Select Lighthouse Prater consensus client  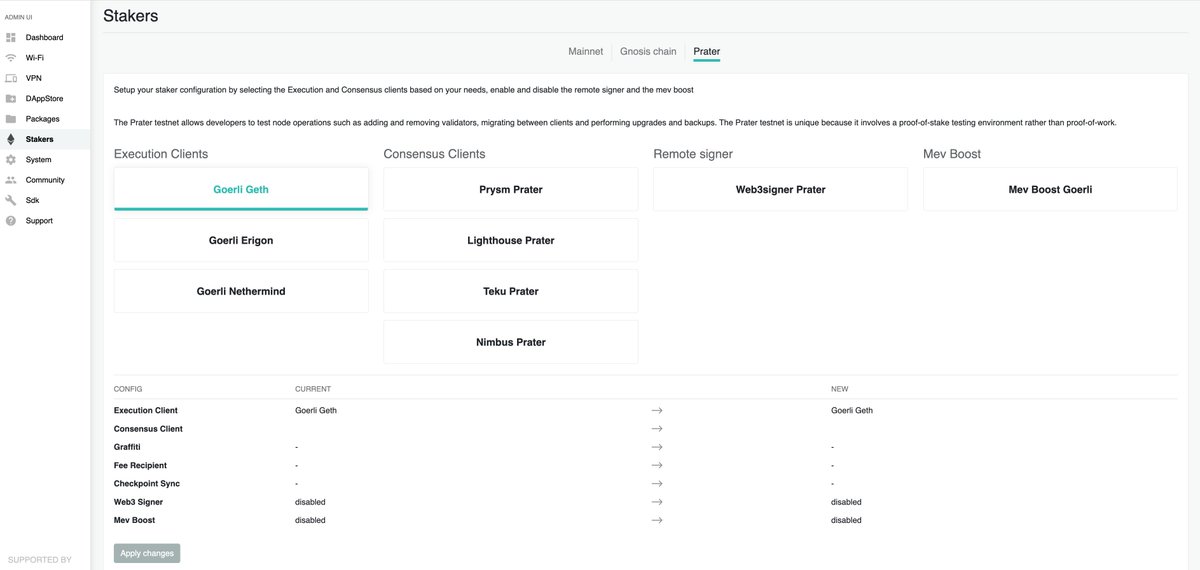[510, 240]
